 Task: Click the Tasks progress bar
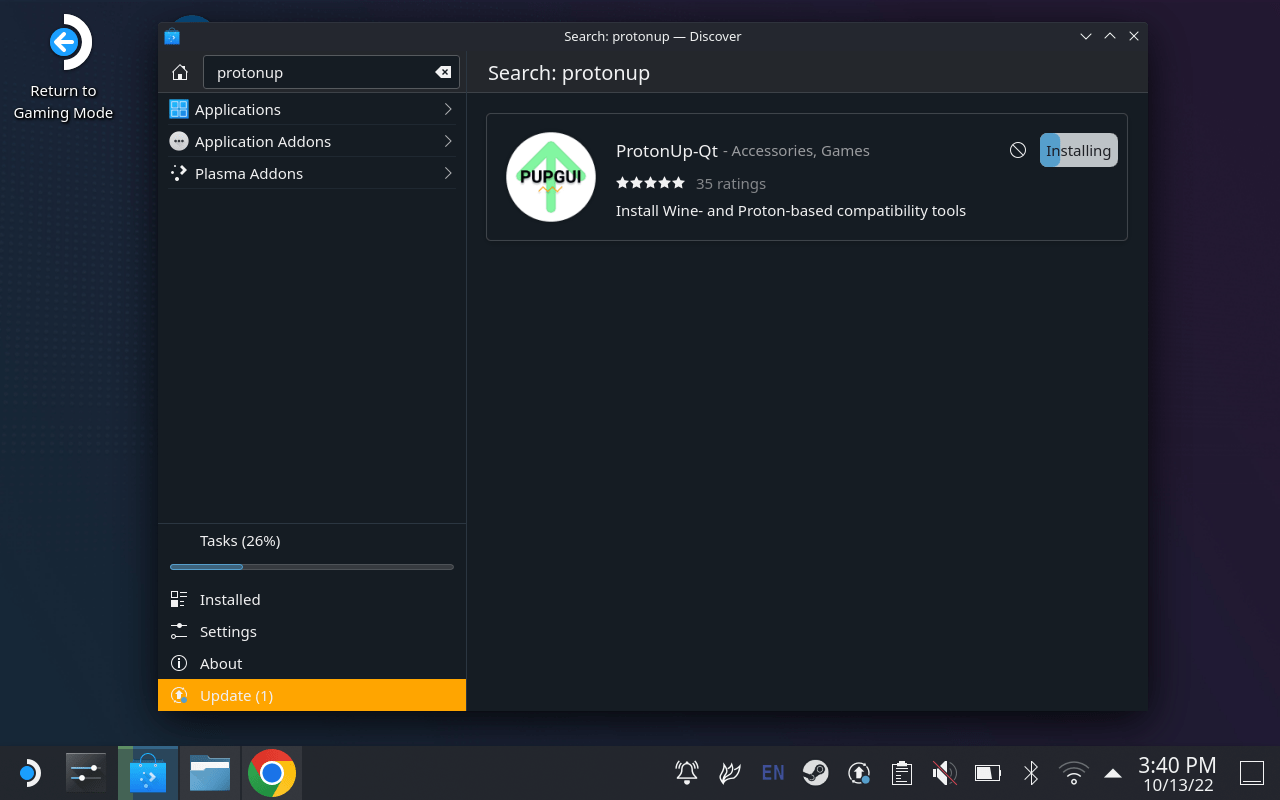tap(312, 567)
